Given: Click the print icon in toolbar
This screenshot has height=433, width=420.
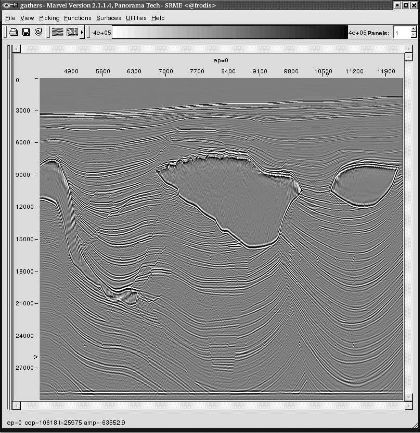Looking at the screenshot, I should click(13, 32).
